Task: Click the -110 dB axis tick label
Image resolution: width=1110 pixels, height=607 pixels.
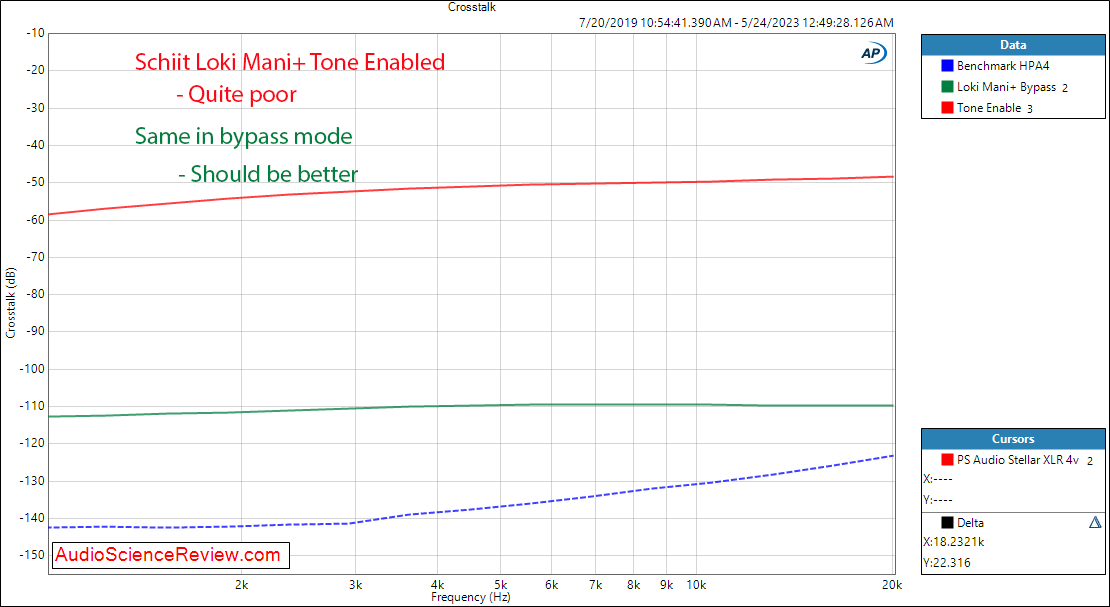Action: tap(33, 406)
